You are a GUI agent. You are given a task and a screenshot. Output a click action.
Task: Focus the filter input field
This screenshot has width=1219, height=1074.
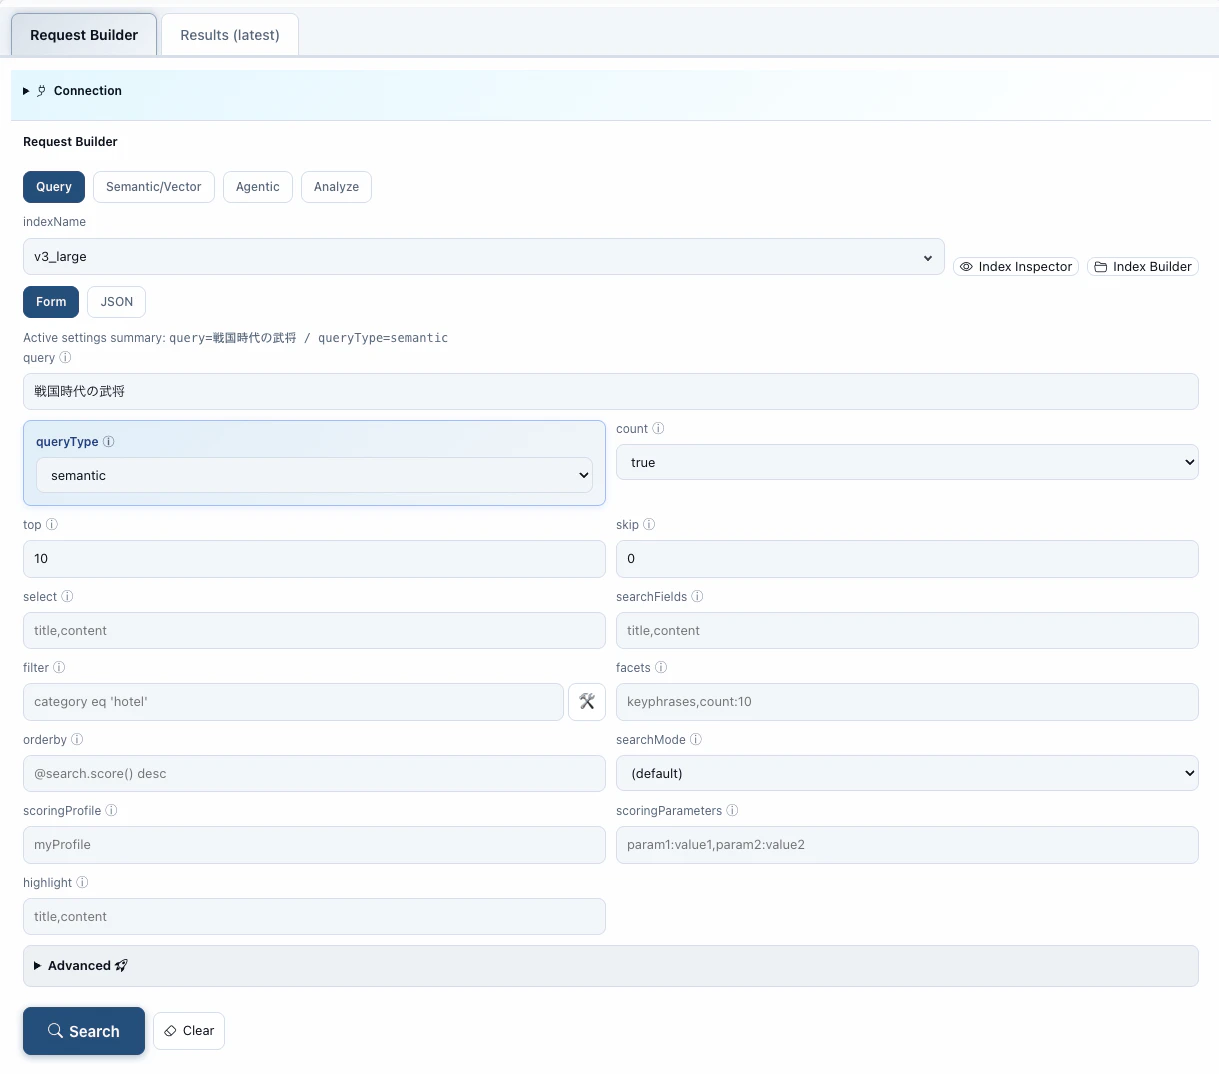293,702
